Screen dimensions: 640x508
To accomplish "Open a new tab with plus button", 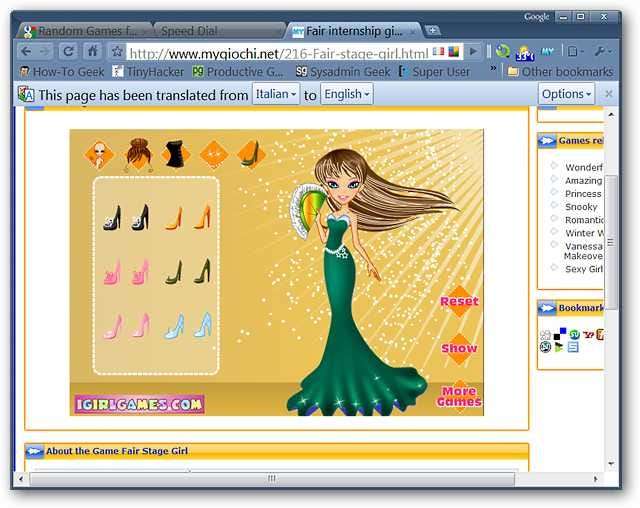I will pos(432,30).
